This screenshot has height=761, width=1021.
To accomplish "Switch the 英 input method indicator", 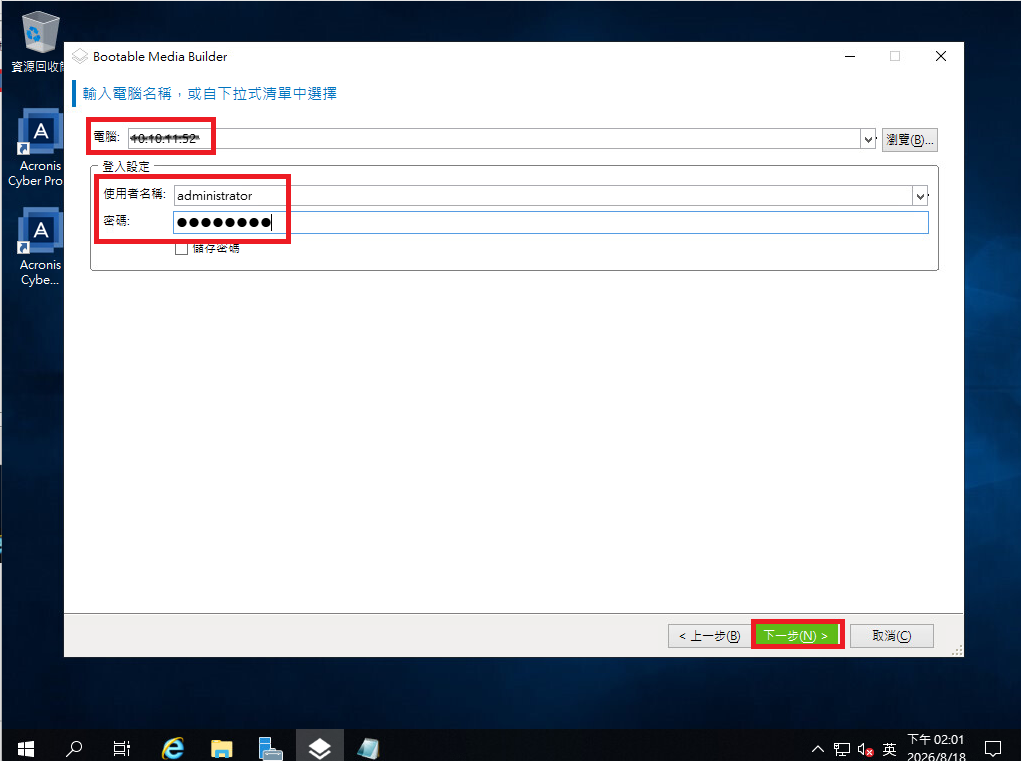I will point(889,749).
